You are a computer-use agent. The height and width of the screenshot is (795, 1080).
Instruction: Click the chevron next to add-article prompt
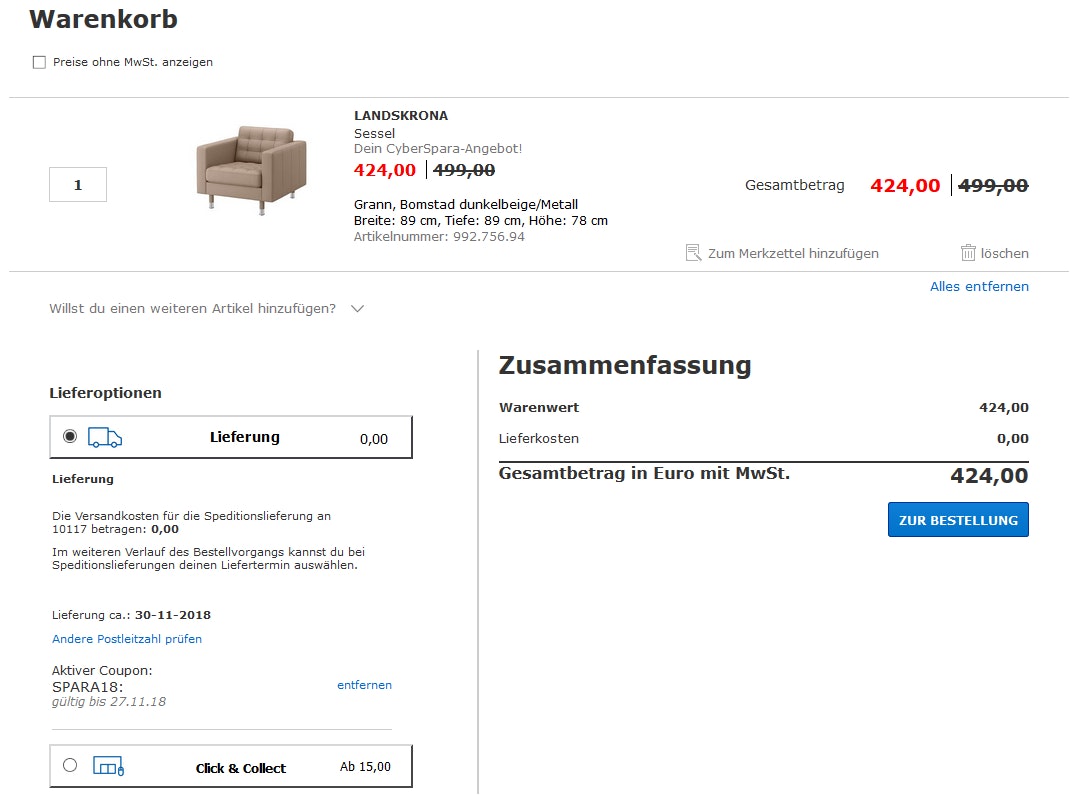[358, 309]
